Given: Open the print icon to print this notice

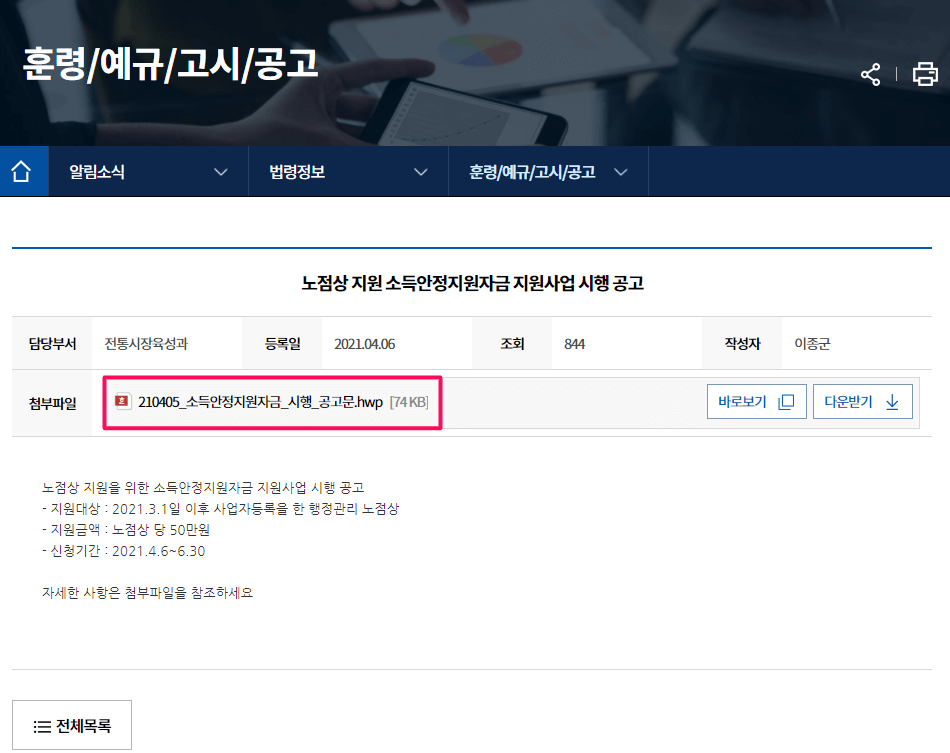Looking at the screenshot, I should tap(925, 73).
